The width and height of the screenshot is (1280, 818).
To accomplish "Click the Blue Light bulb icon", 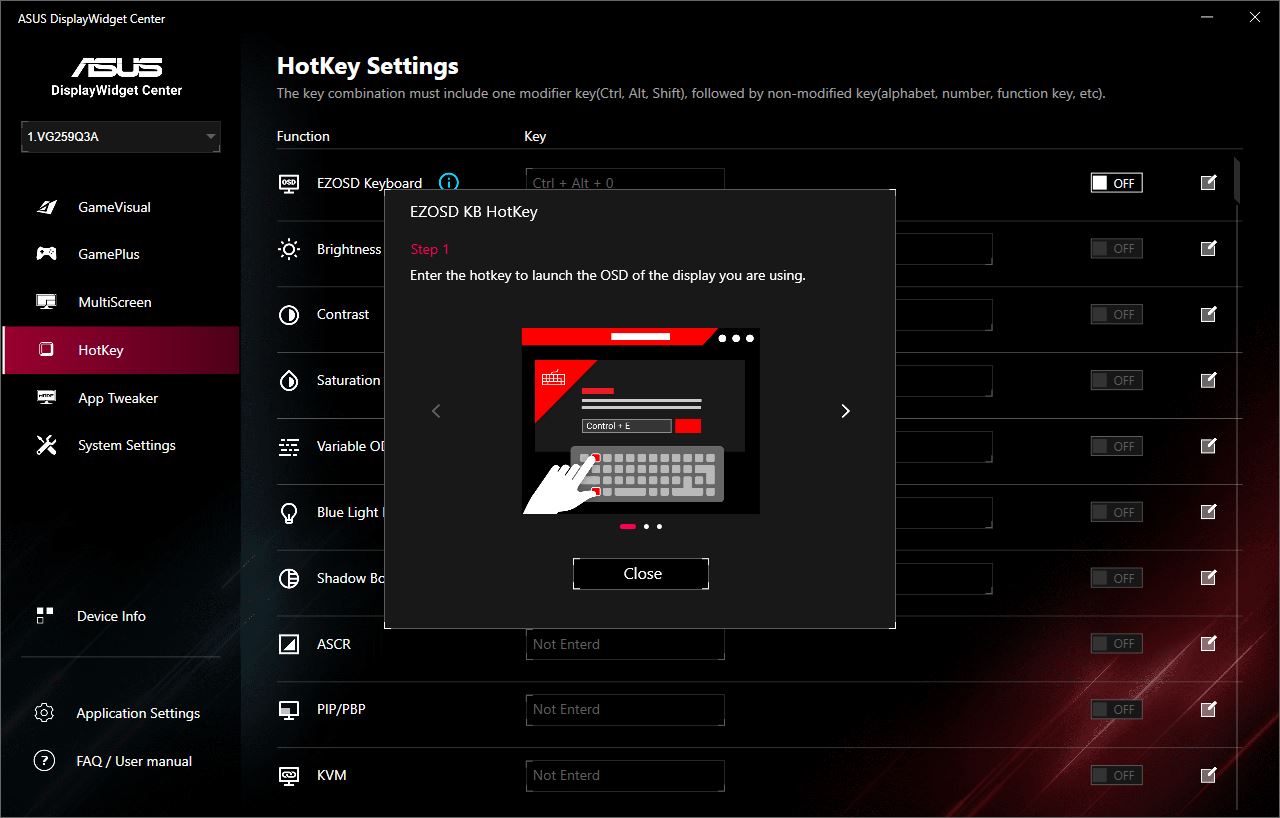I will (x=289, y=513).
